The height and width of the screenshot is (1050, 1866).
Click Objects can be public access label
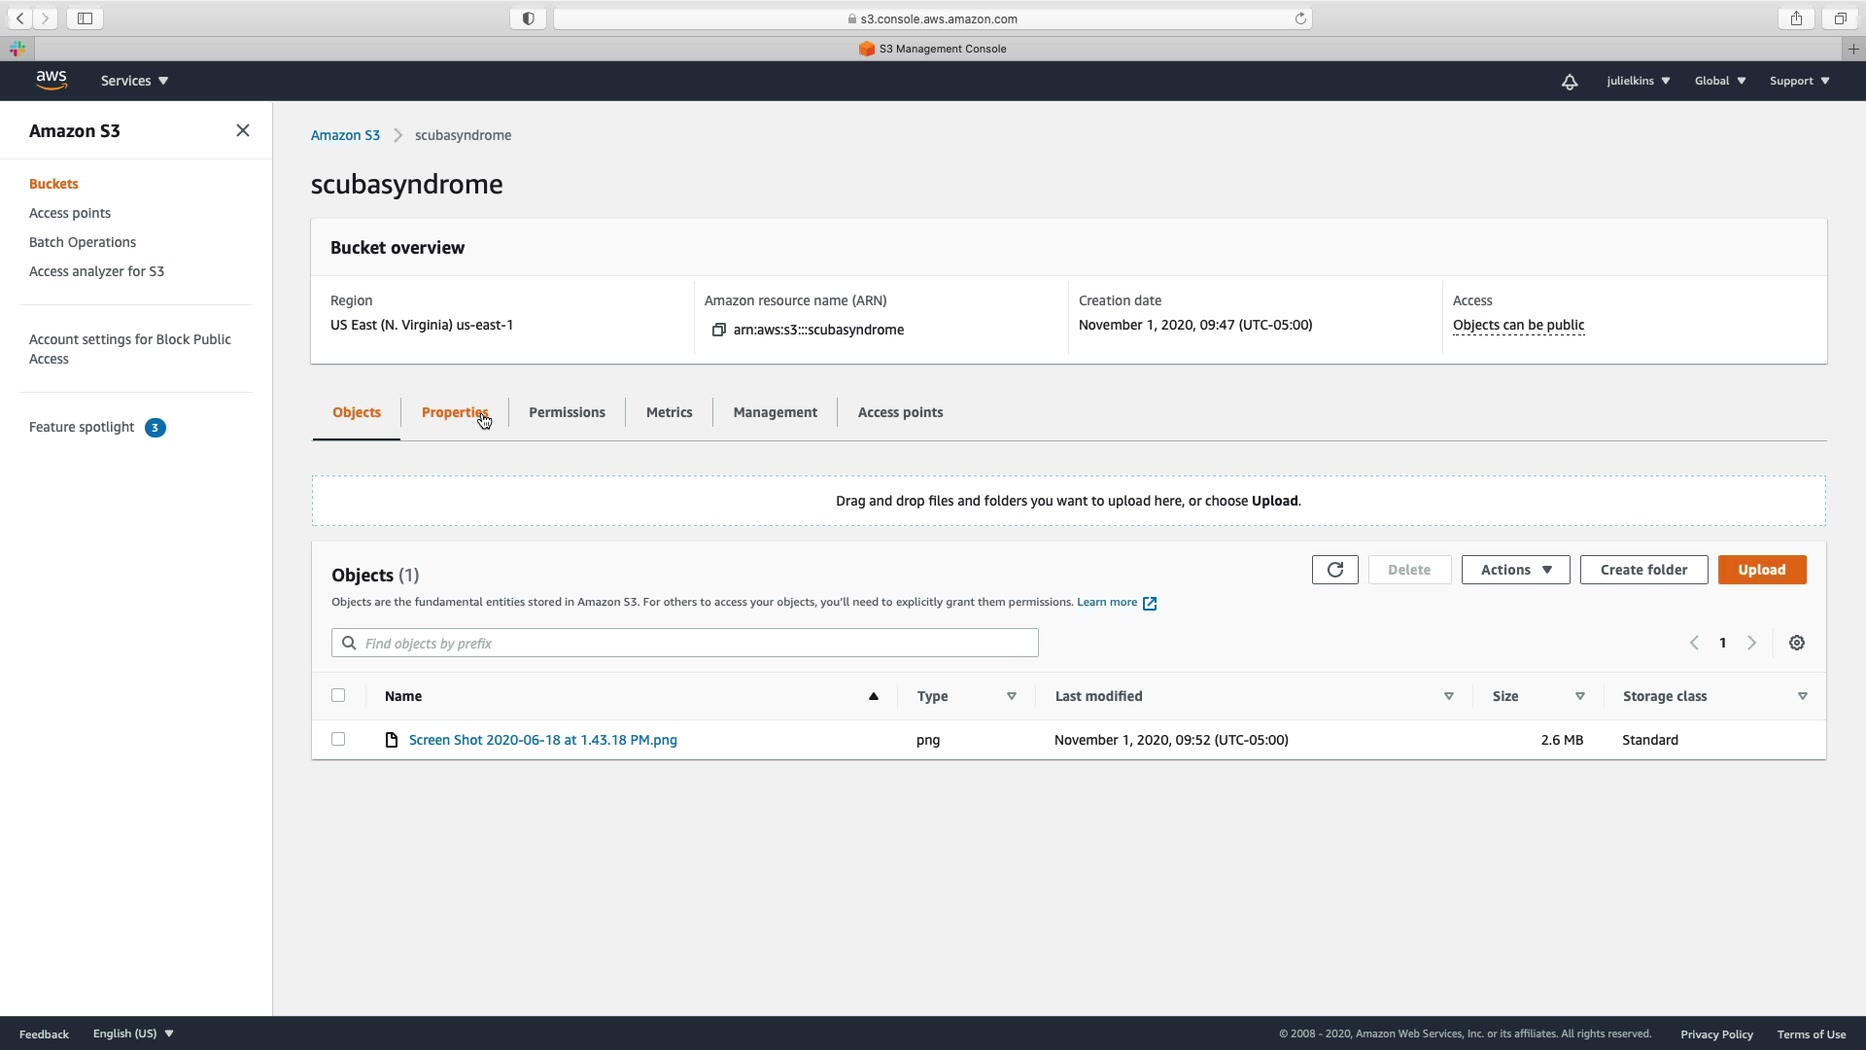pos(1518,326)
